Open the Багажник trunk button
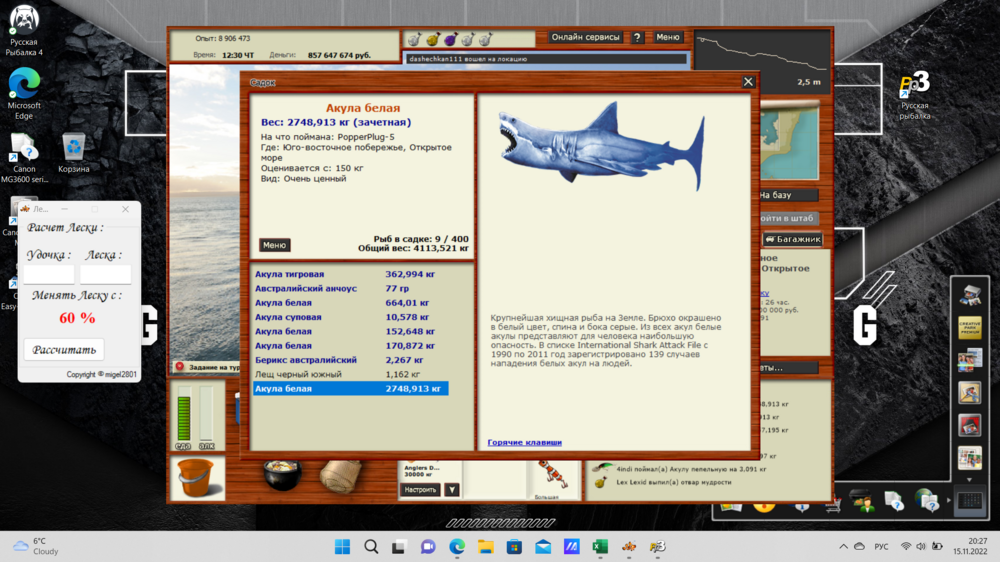1000x562 pixels. (793, 239)
